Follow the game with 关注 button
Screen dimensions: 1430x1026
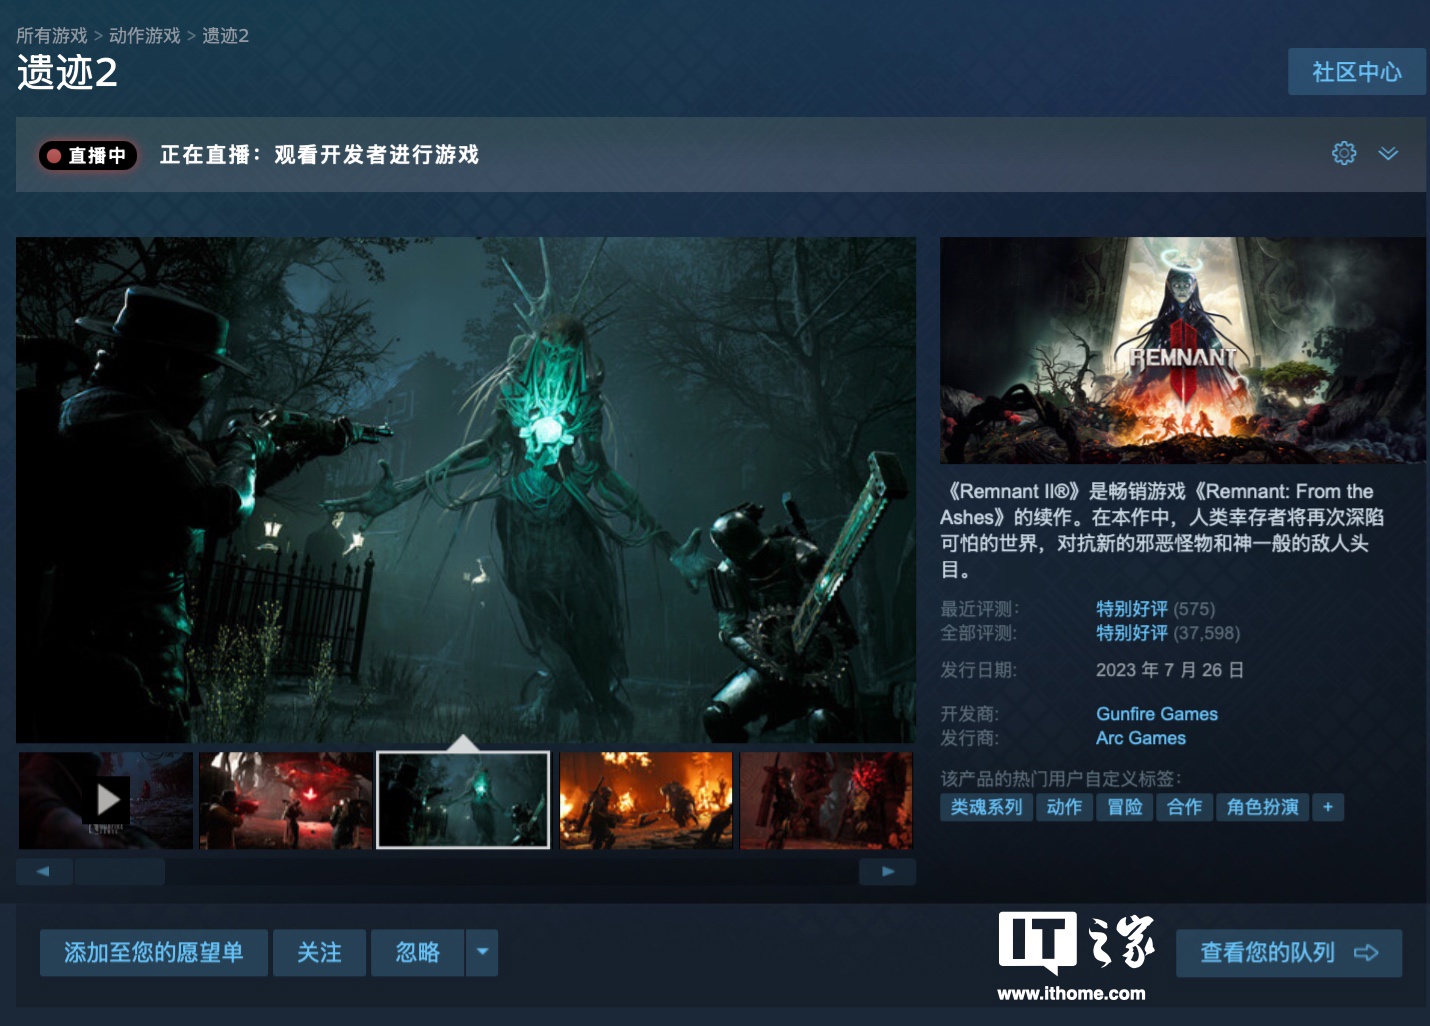tap(319, 952)
